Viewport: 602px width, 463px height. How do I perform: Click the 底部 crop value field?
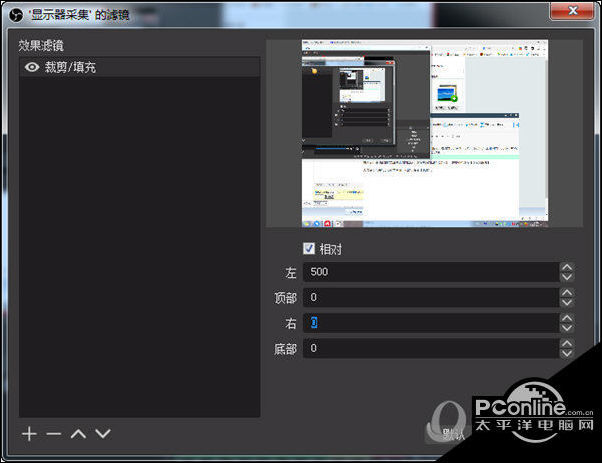point(430,348)
